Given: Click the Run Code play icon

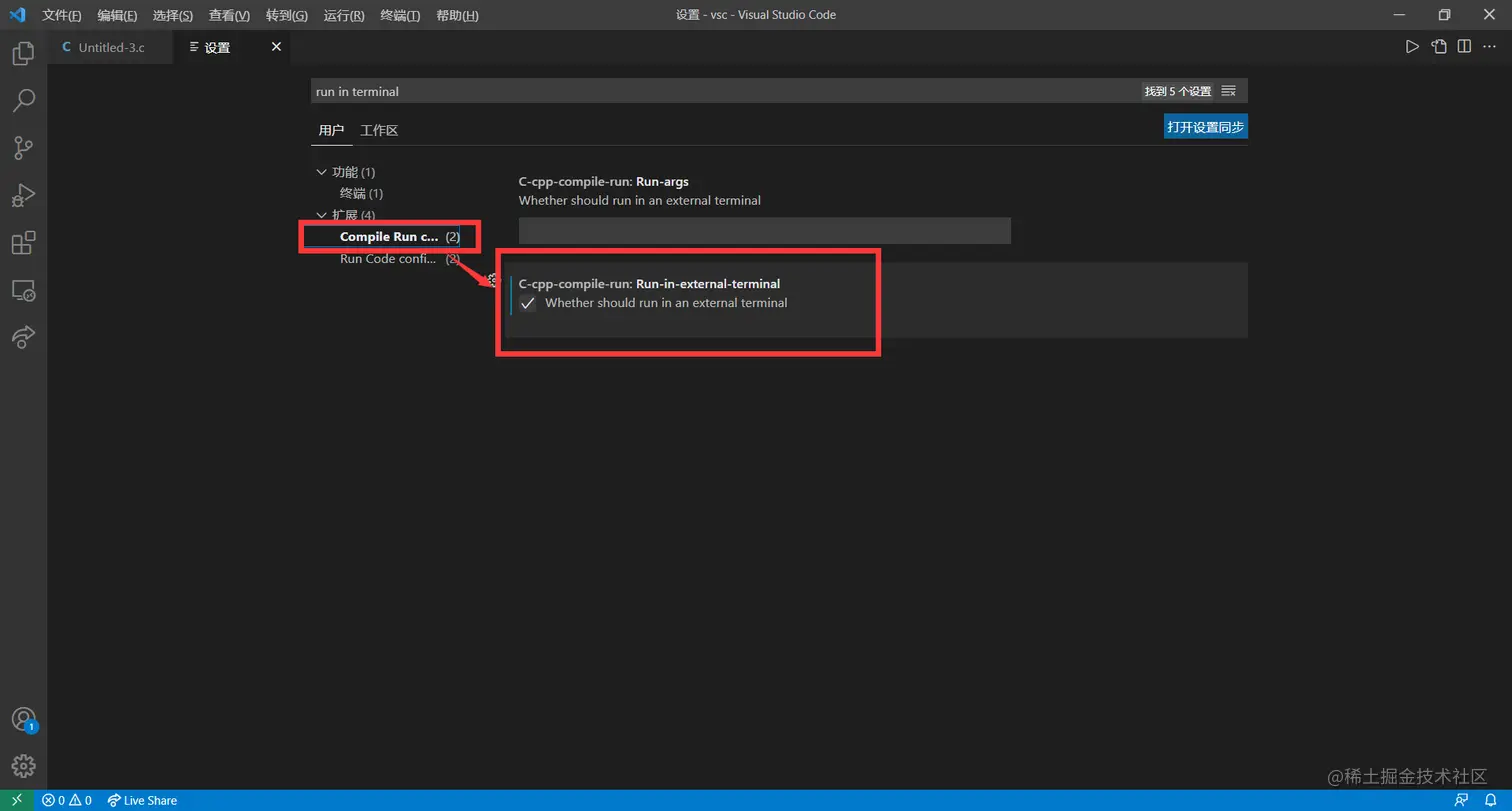Looking at the screenshot, I should click(1412, 46).
